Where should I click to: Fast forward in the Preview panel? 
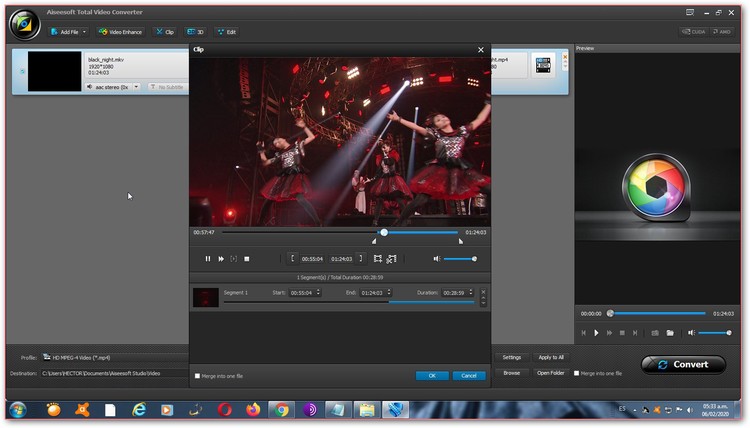coord(609,333)
